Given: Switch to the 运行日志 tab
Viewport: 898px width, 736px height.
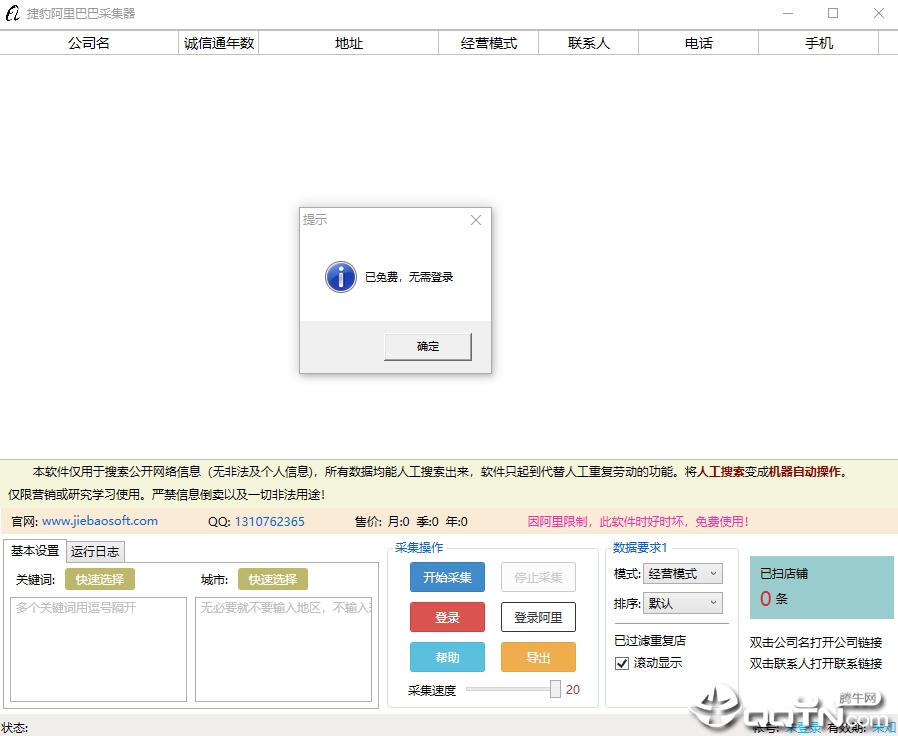Looking at the screenshot, I should (95, 552).
